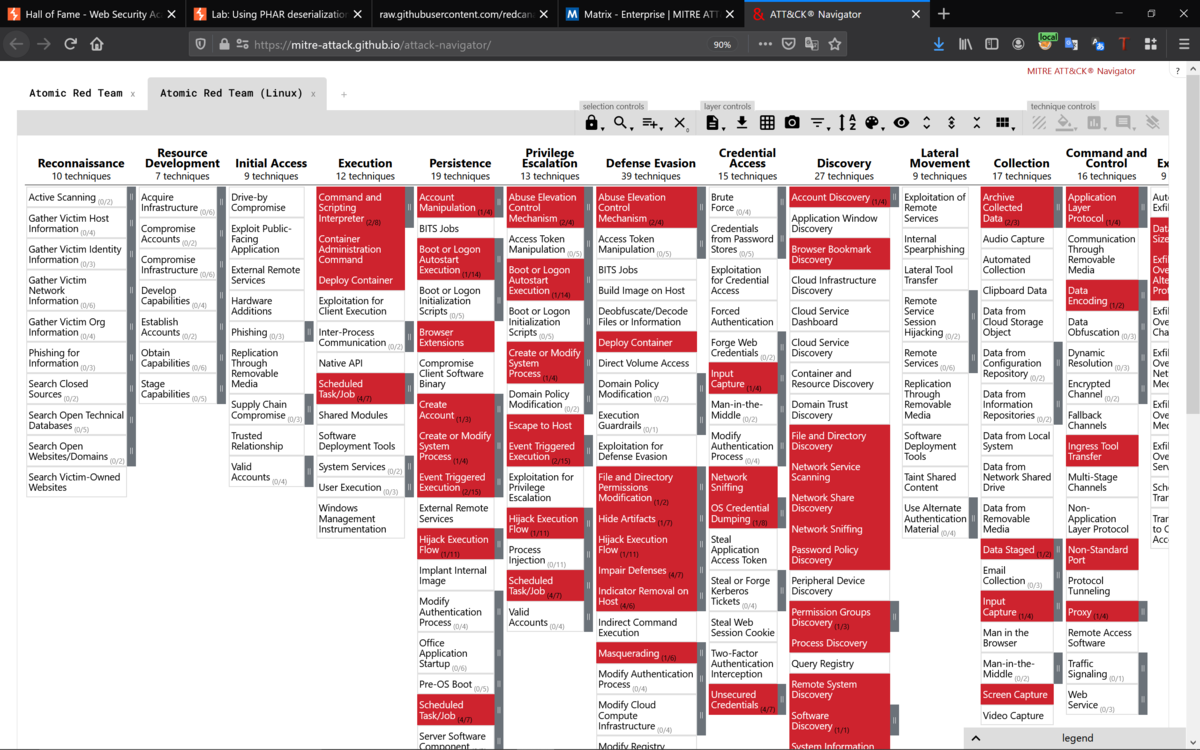Open the color setup palette
Image resolution: width=1200 pixels, height=750 pixels.
(873, 123)
